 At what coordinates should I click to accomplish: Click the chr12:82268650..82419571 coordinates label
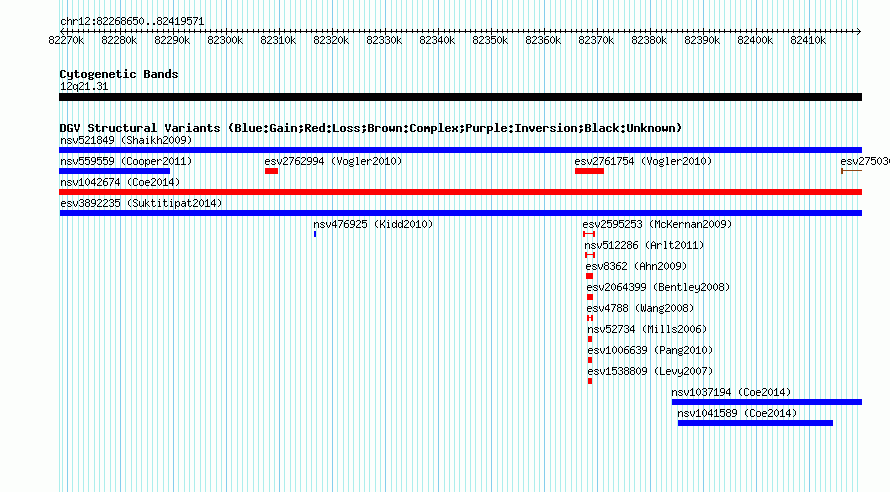pyautogui.click(x=132, y=22)
